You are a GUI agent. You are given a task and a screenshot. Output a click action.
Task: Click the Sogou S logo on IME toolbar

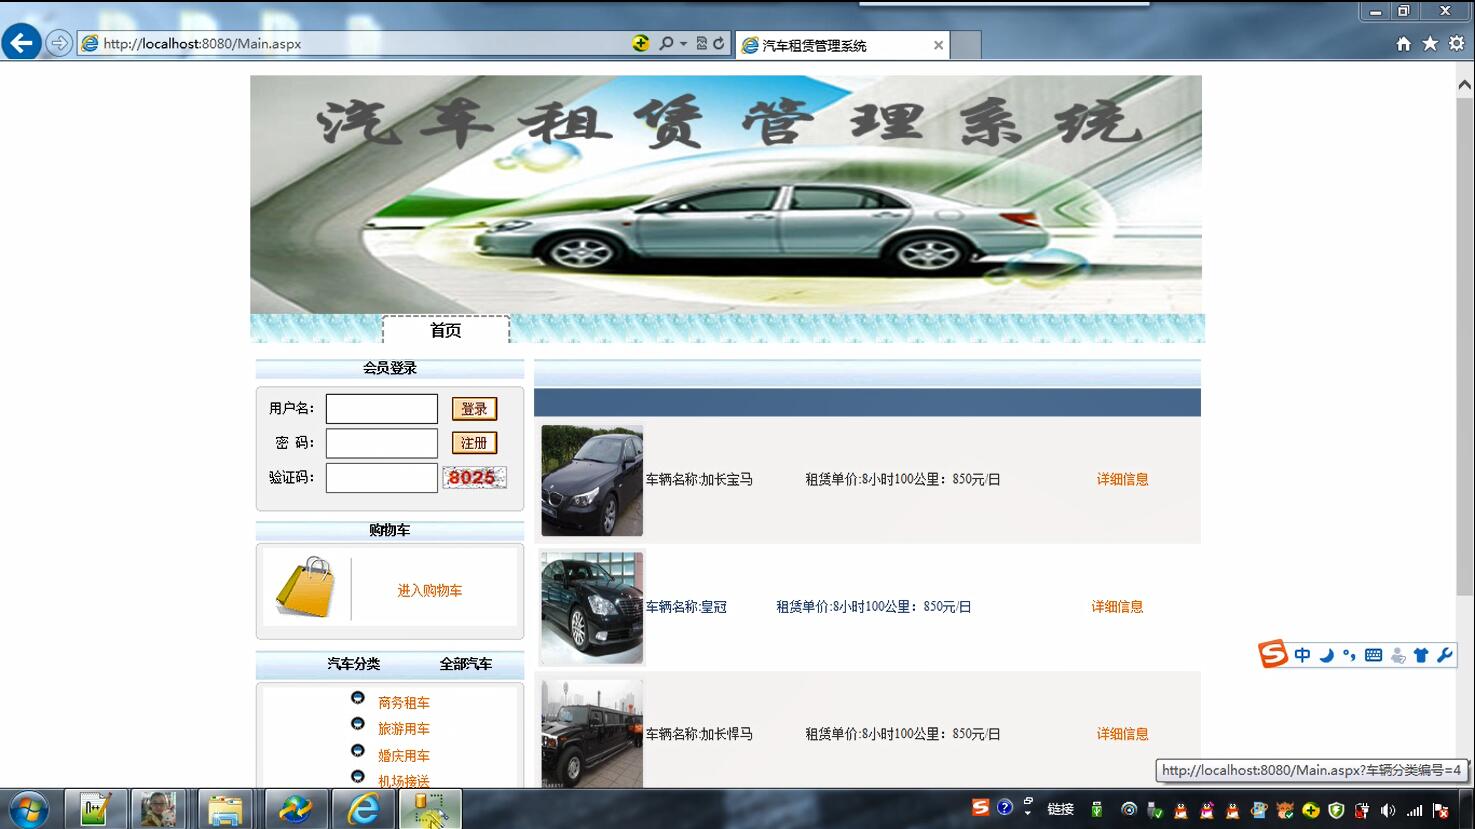pos(1273,655)
